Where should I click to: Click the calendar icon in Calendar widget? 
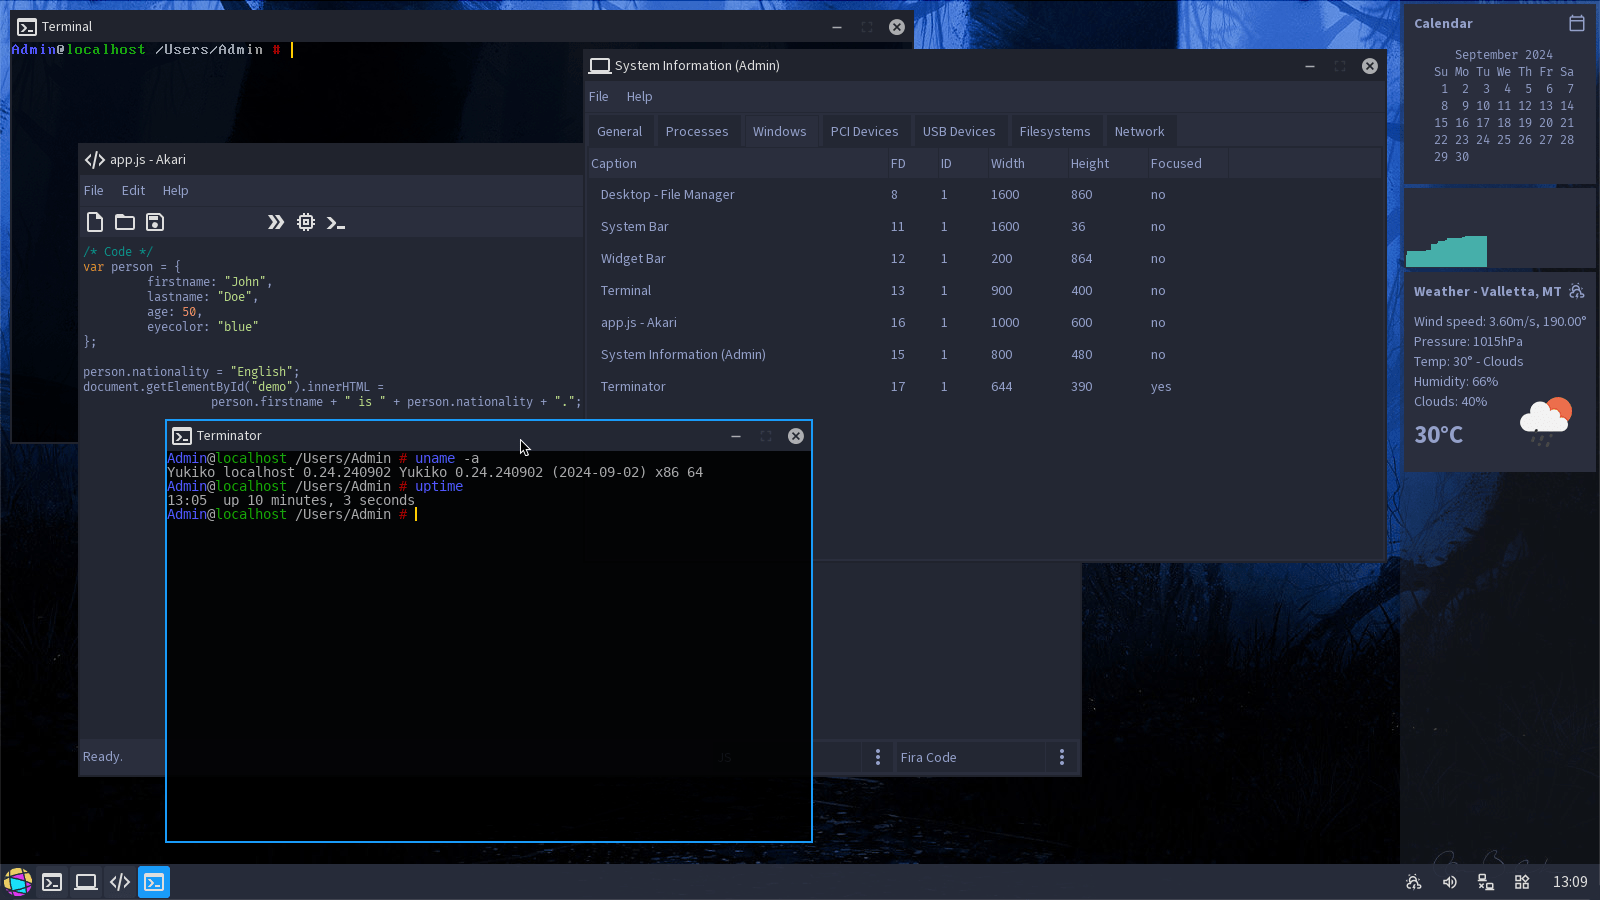1577,23
